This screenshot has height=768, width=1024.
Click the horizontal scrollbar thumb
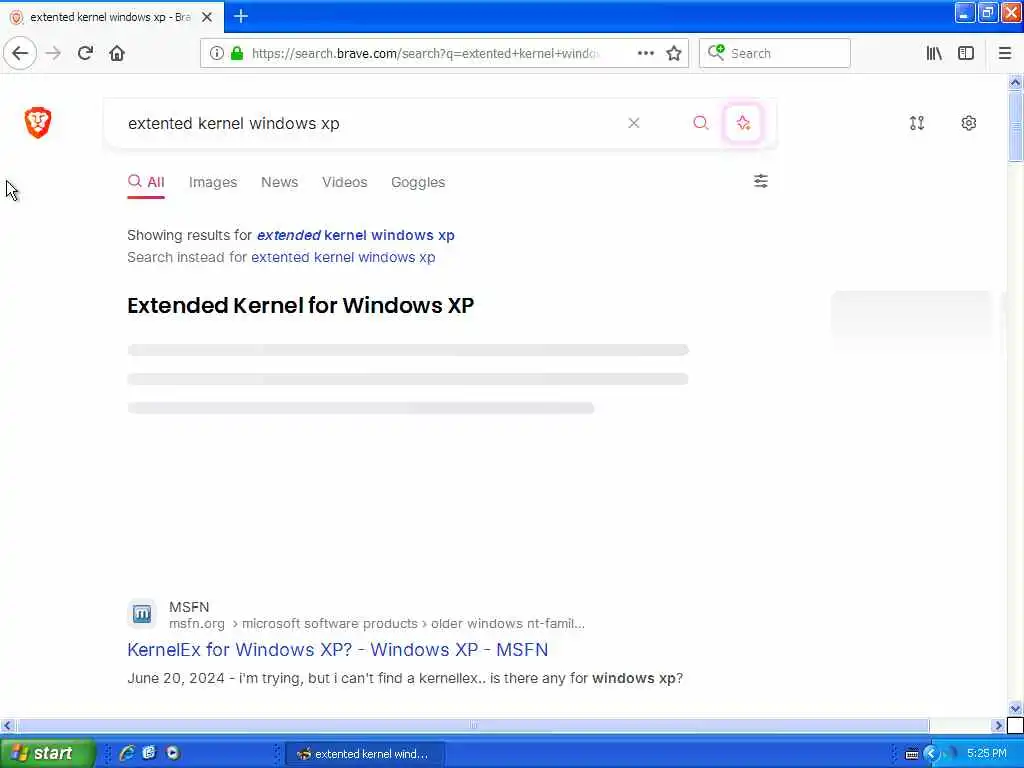pyautogui.click(x=473, y=725)
